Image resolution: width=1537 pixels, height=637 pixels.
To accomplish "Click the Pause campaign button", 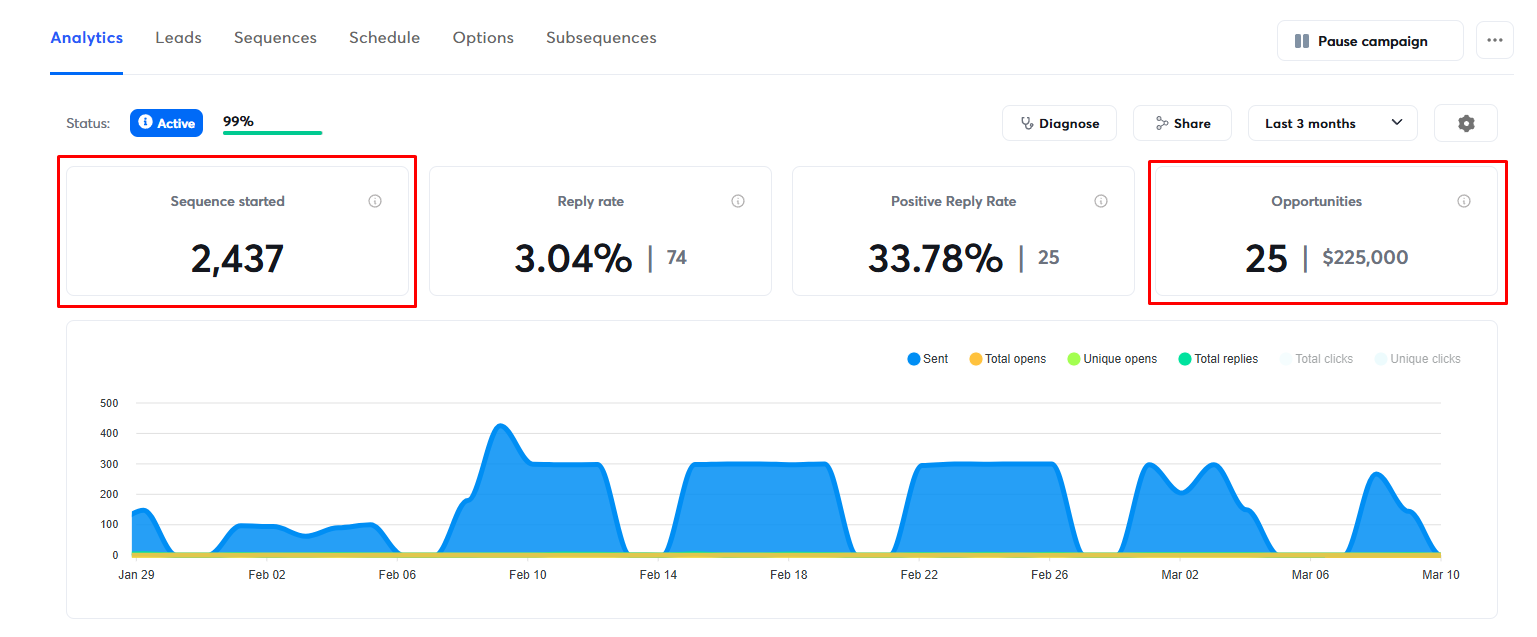I will click(1370, 41).
